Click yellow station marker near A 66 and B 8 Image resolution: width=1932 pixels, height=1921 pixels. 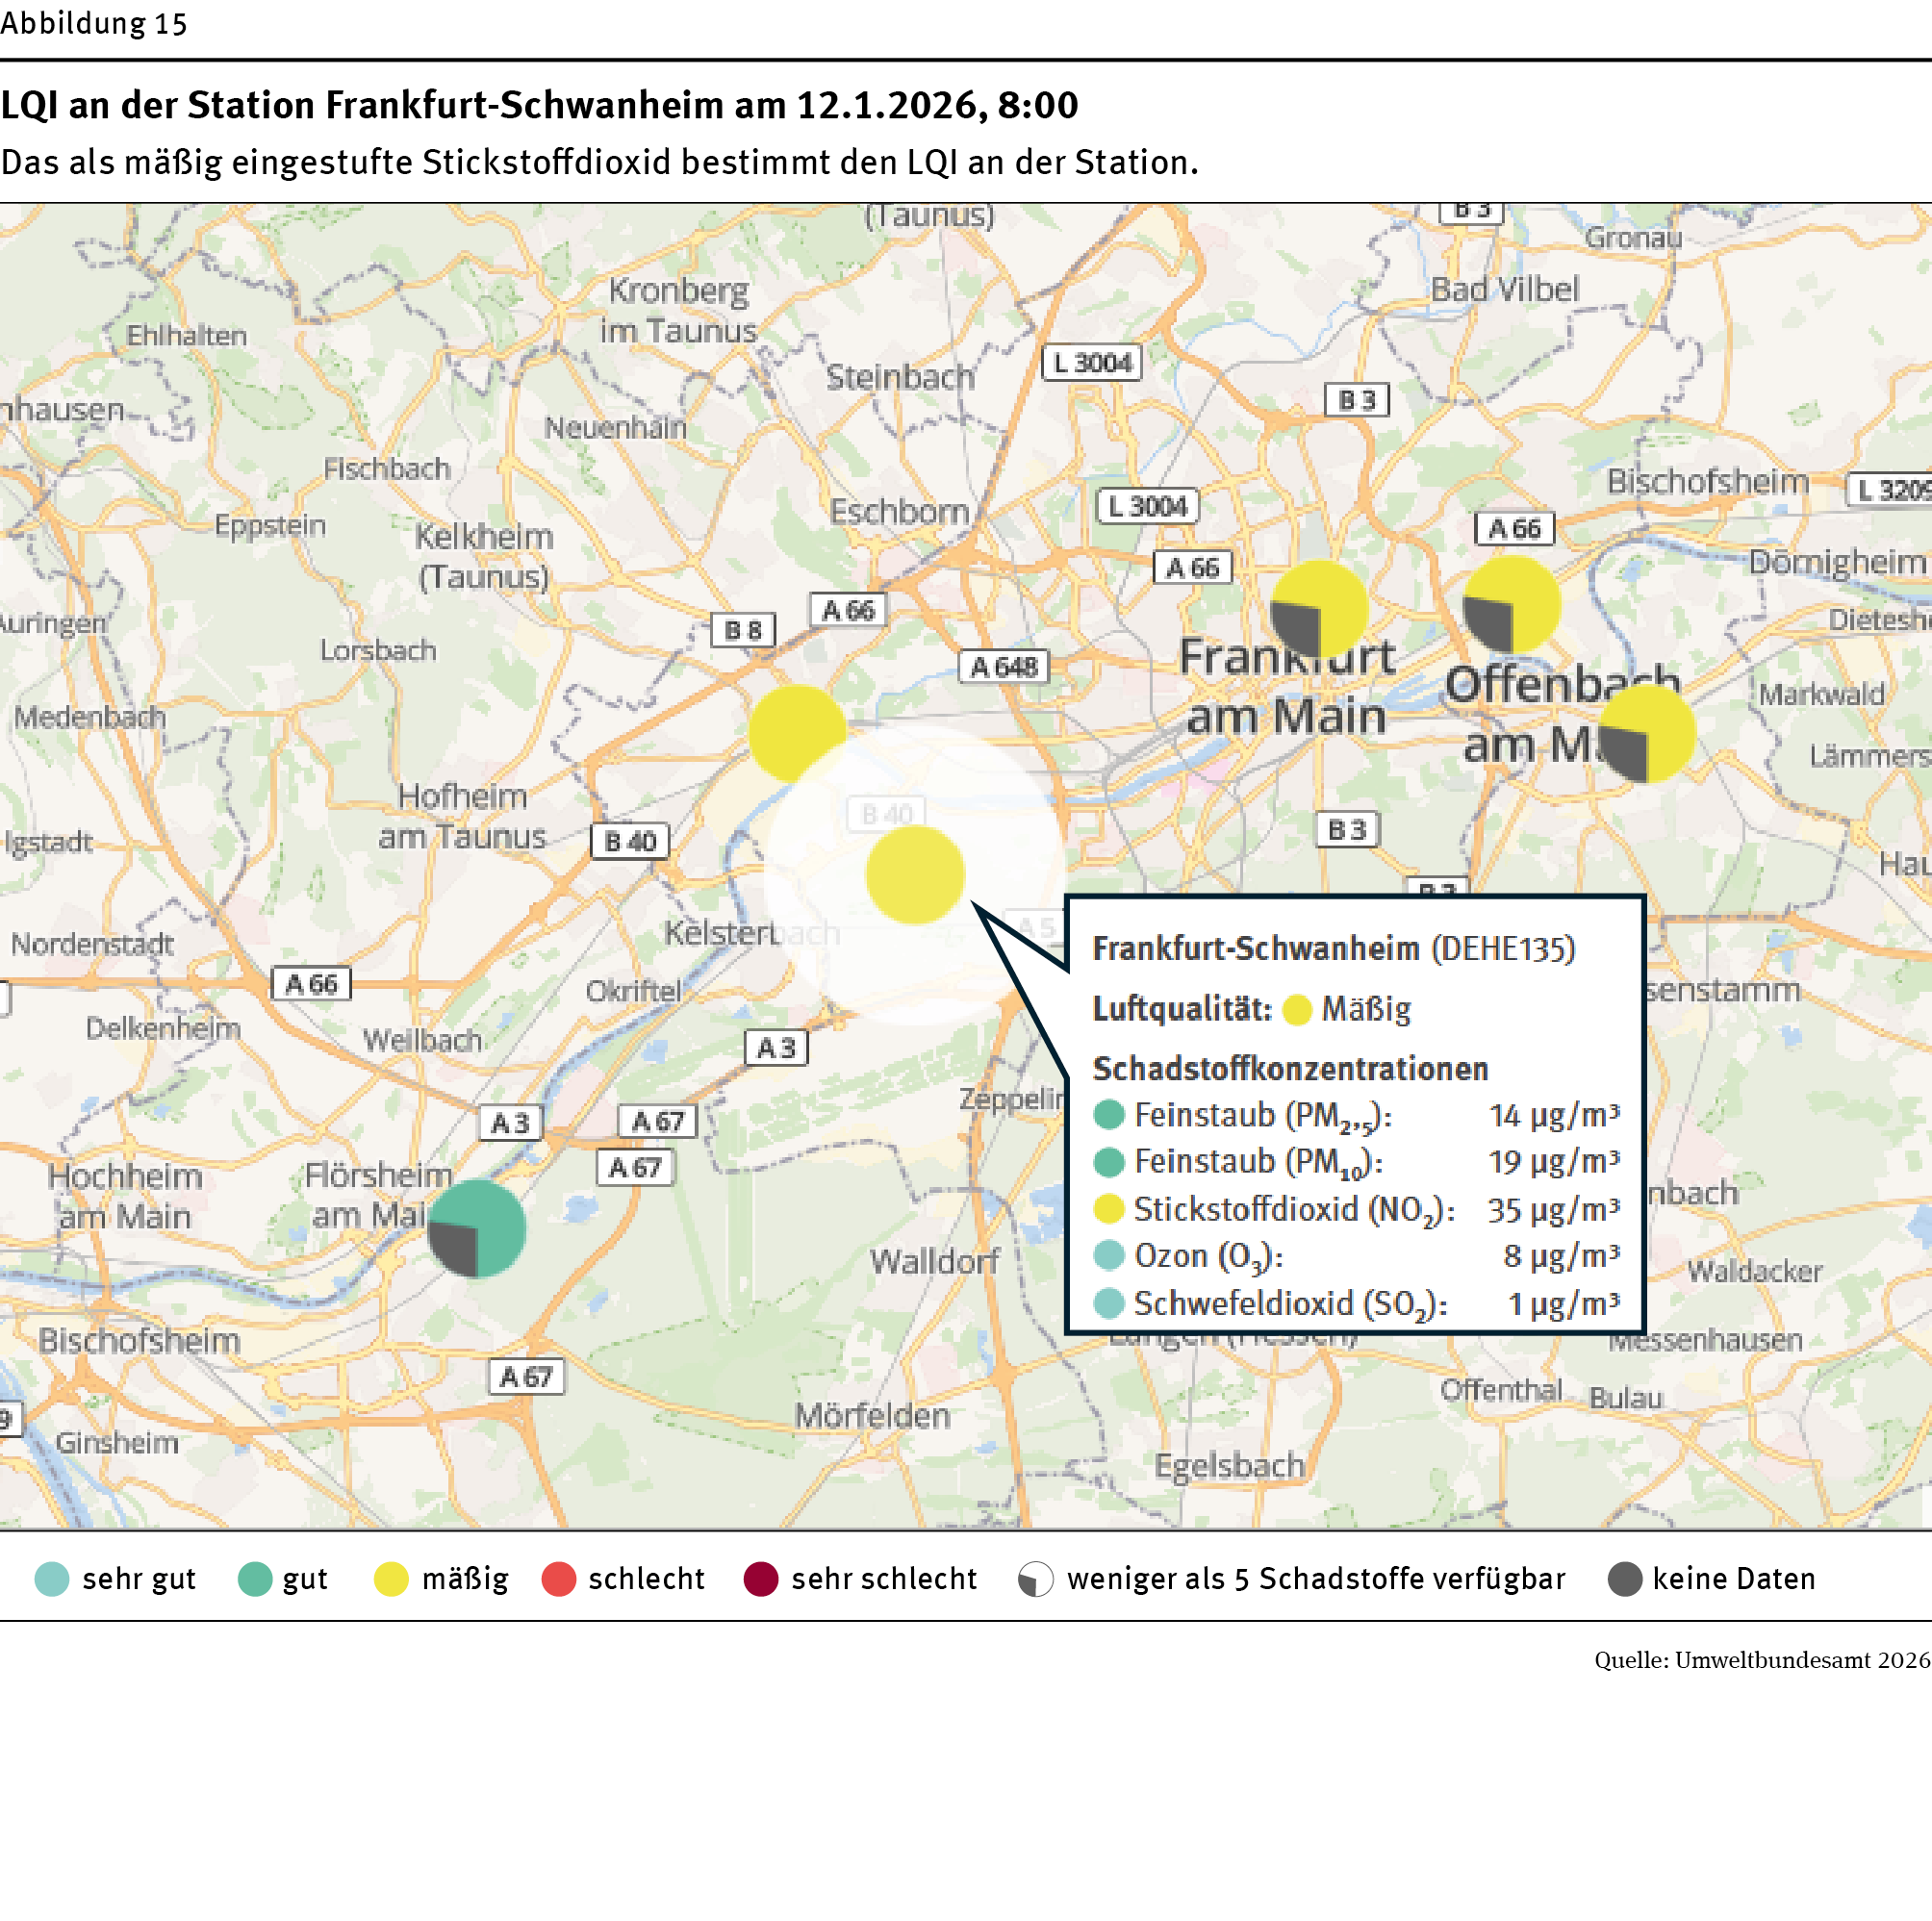click(x=797, y=733)
